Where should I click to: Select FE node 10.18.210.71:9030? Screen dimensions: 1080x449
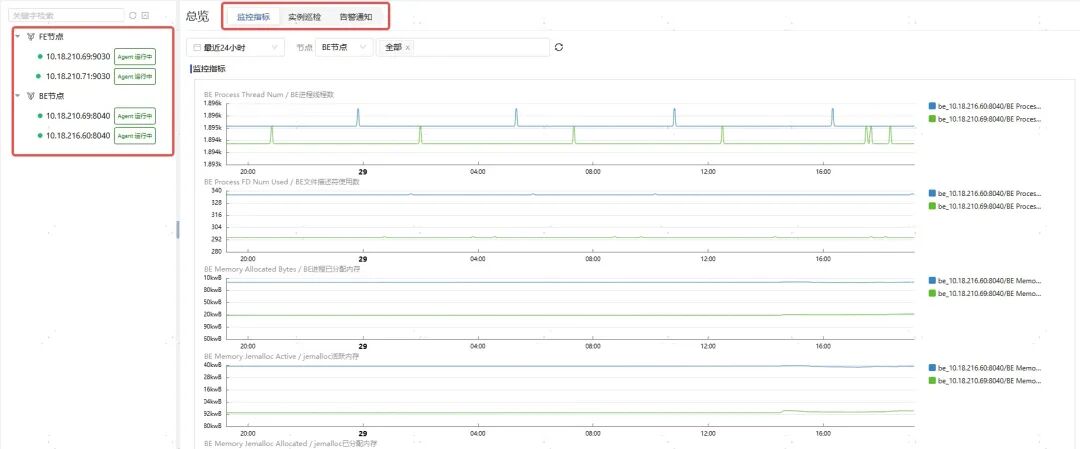78,76
